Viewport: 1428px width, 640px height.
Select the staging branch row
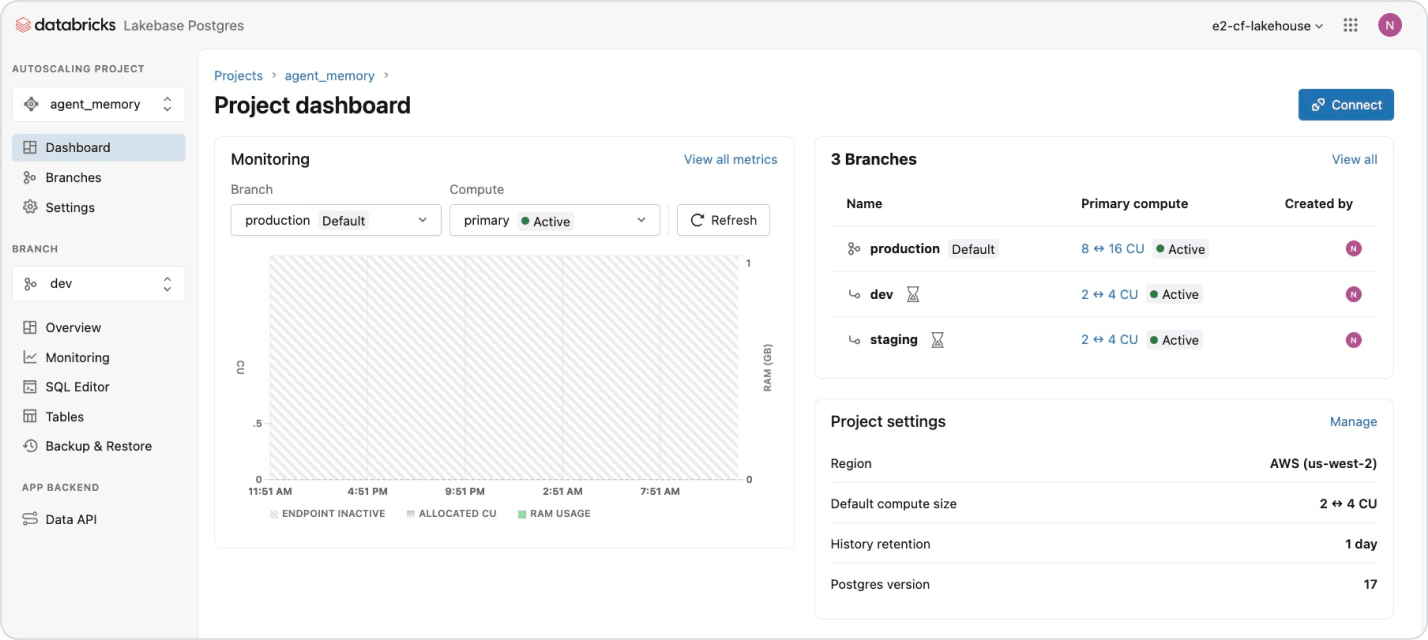pyautogui.click(x=893, y=339)
